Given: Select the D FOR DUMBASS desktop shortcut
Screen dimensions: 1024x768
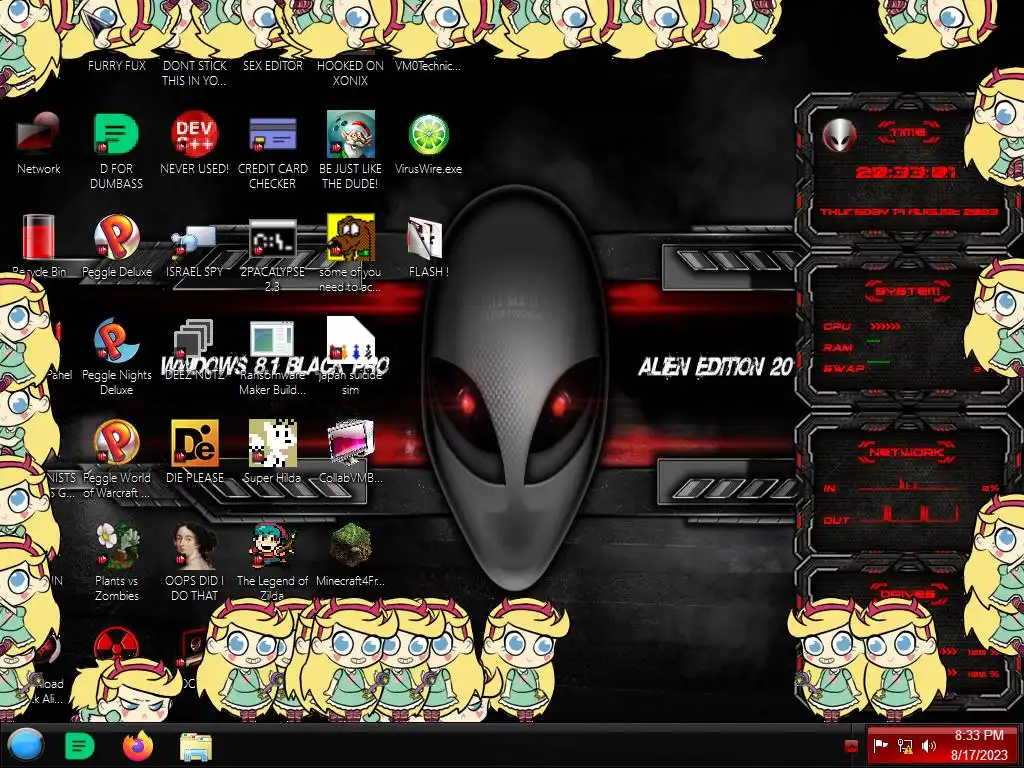Looking at the screenshot, I should click(116, 134).
